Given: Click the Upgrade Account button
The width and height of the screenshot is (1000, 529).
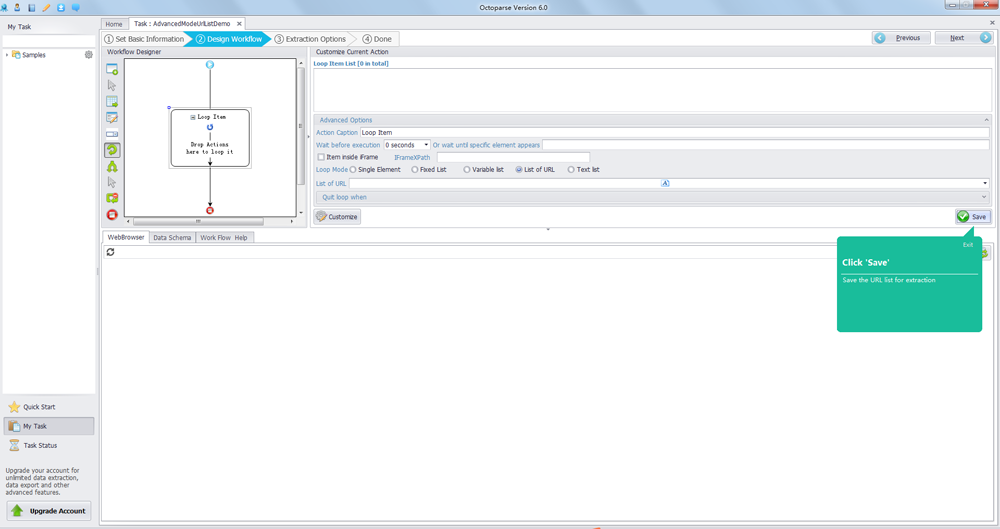Looking at the screenshot, I should [x=48, y=511].
